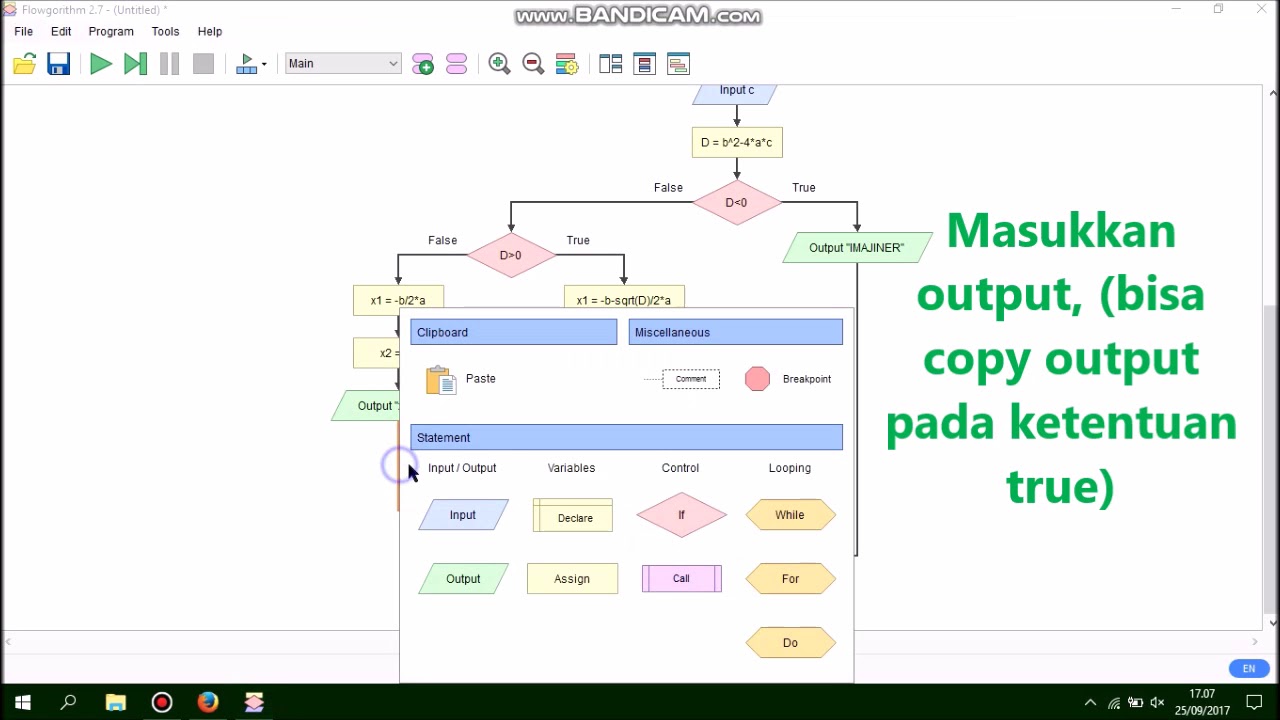Open the File menu
The height and width of the screenshot is (720, 1280).
(23, 31)
